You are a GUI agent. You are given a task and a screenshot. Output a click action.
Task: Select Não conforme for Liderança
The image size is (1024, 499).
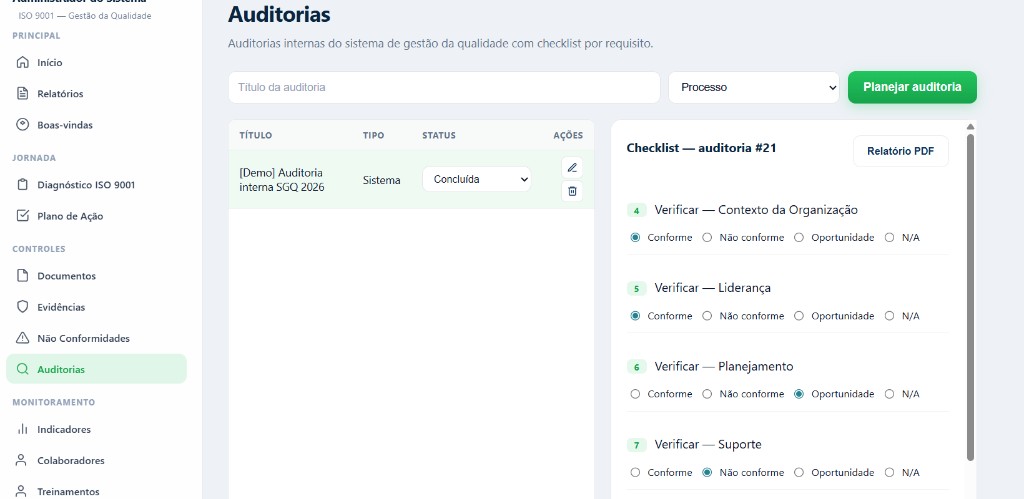(707, 316)
